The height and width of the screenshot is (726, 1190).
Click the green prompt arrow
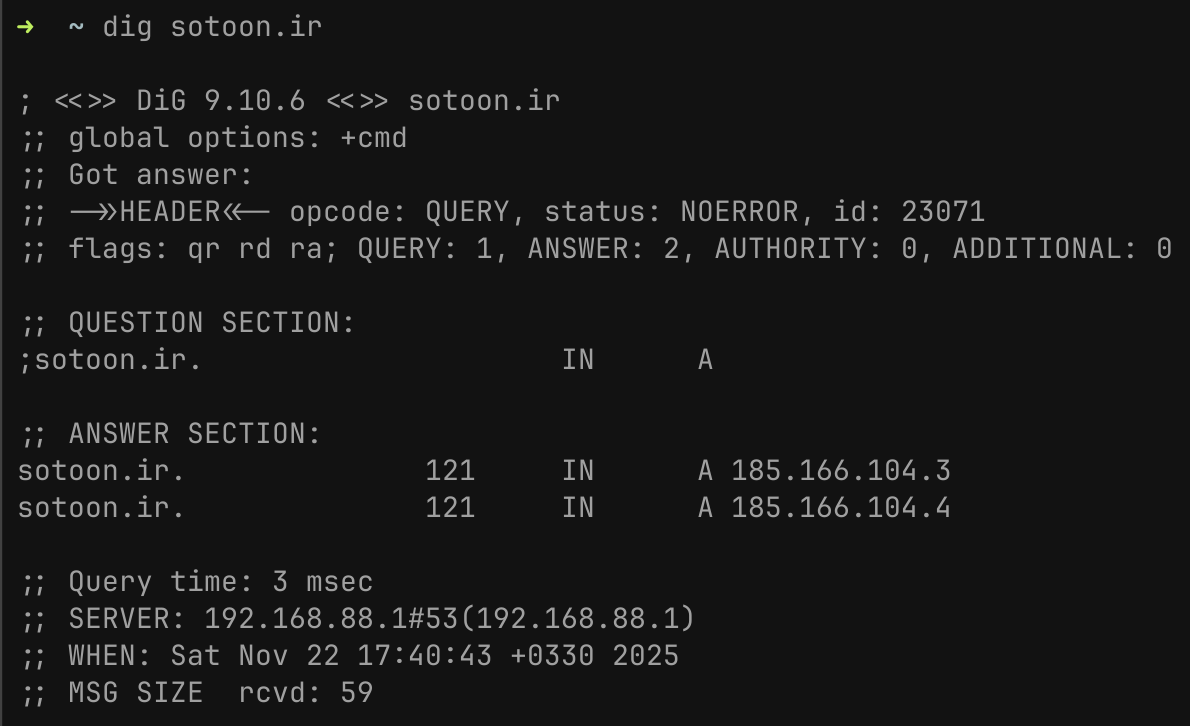25,26
